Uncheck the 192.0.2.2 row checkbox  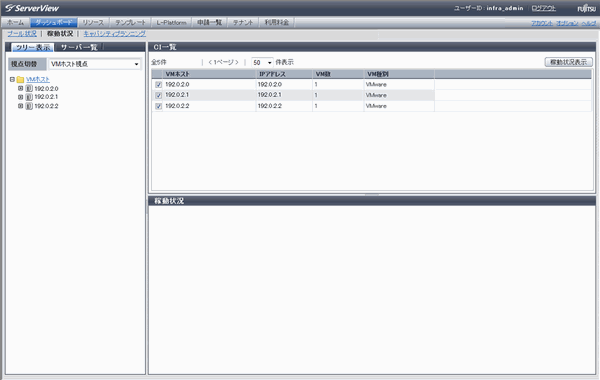158,106
